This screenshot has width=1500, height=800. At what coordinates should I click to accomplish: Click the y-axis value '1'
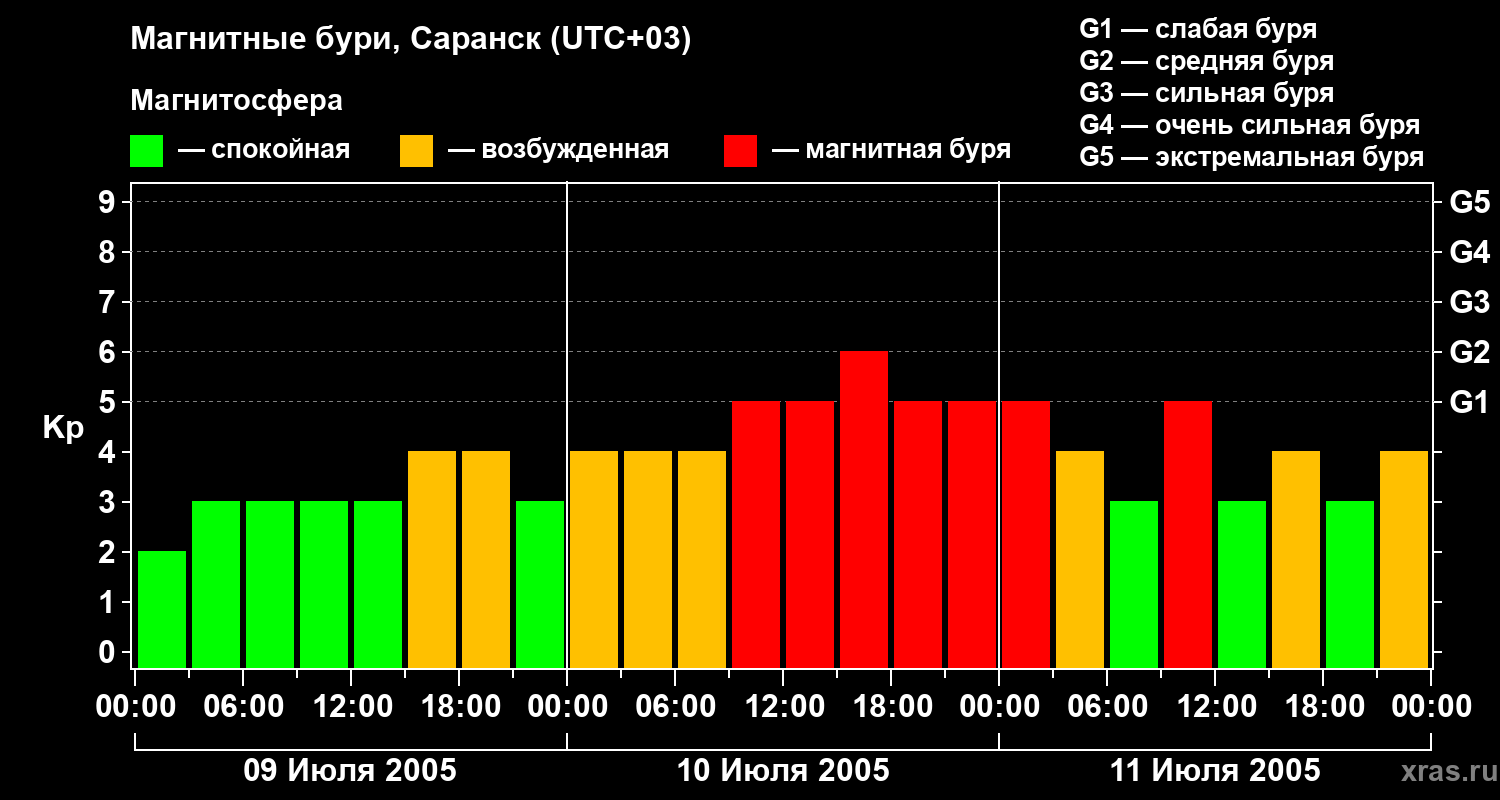(109, 602)
